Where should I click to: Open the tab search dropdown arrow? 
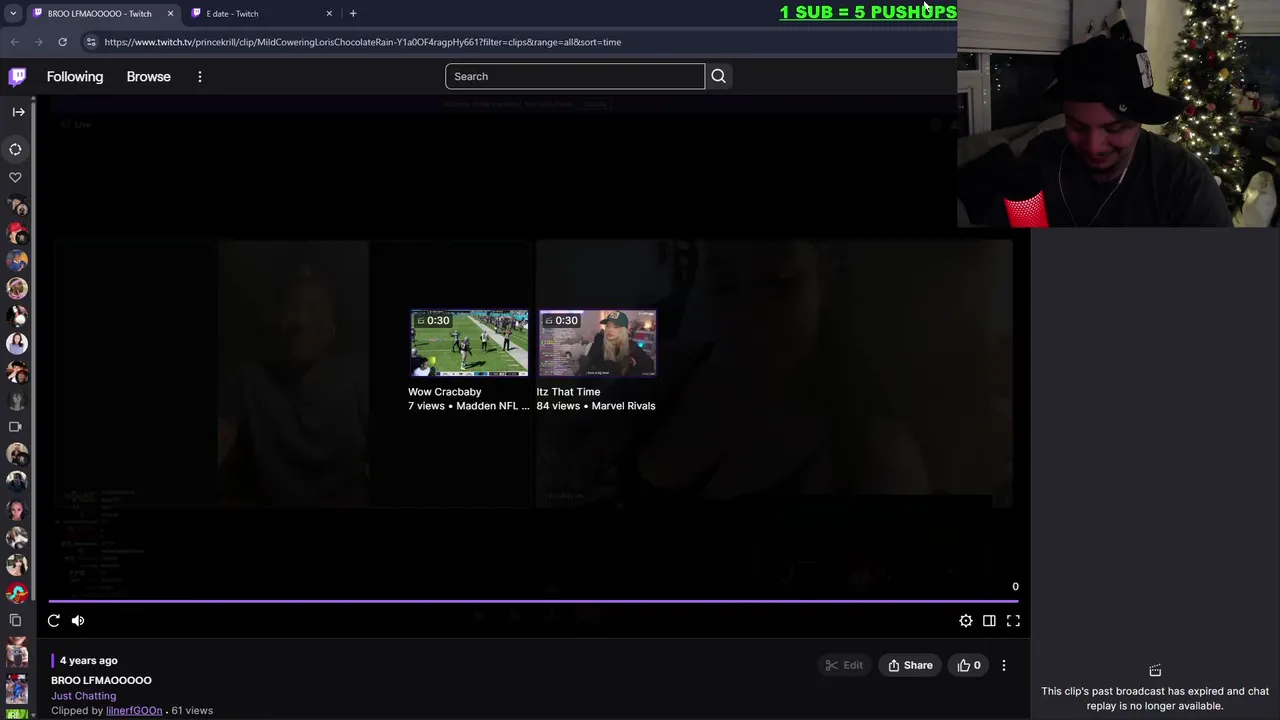[x=13, y=13]
